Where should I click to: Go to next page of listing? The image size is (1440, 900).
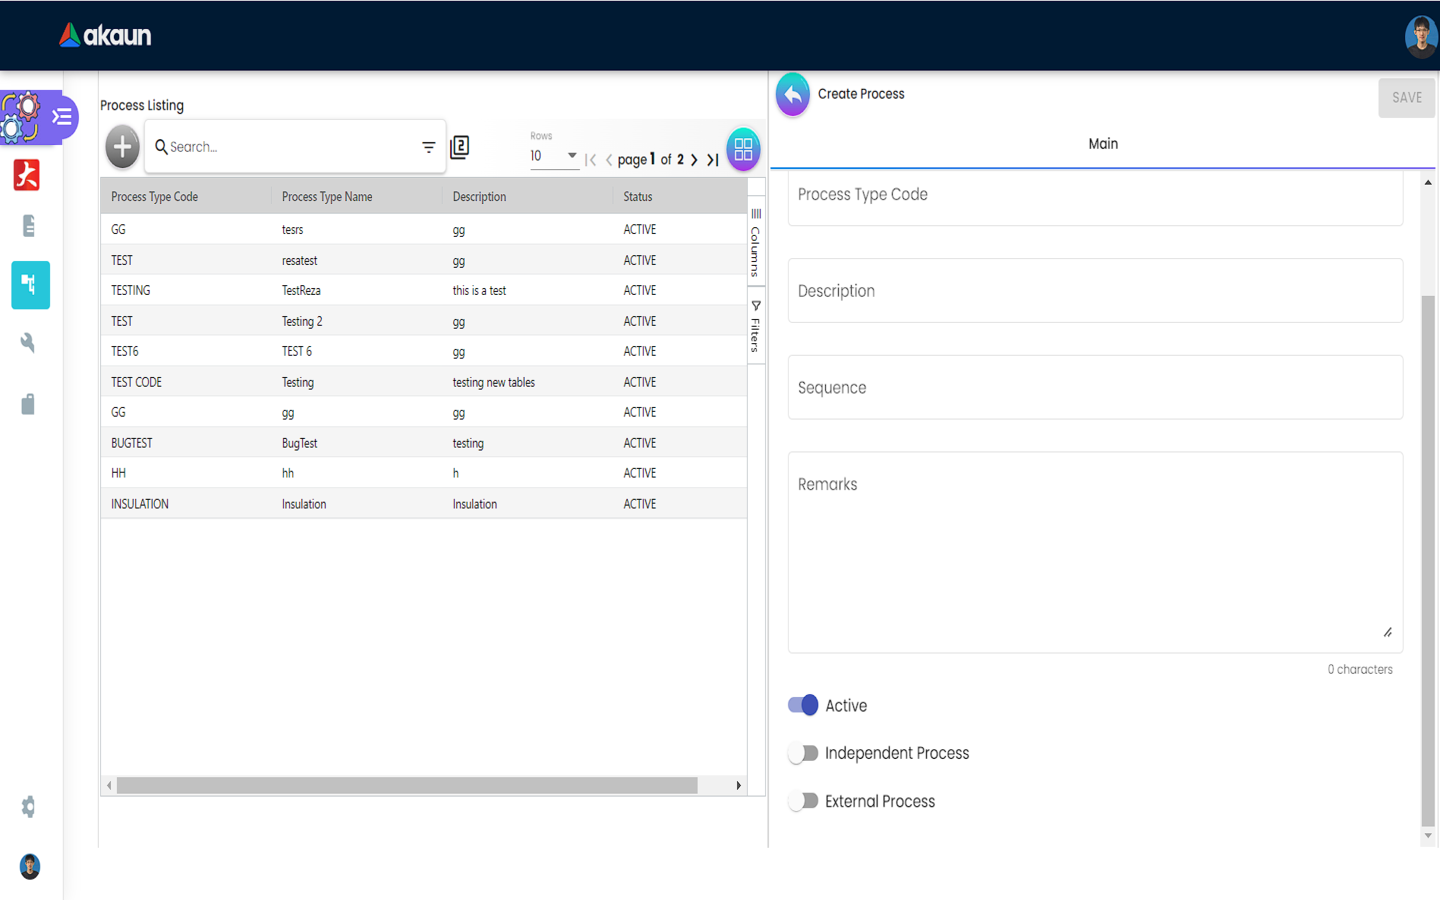coord(694,160)
